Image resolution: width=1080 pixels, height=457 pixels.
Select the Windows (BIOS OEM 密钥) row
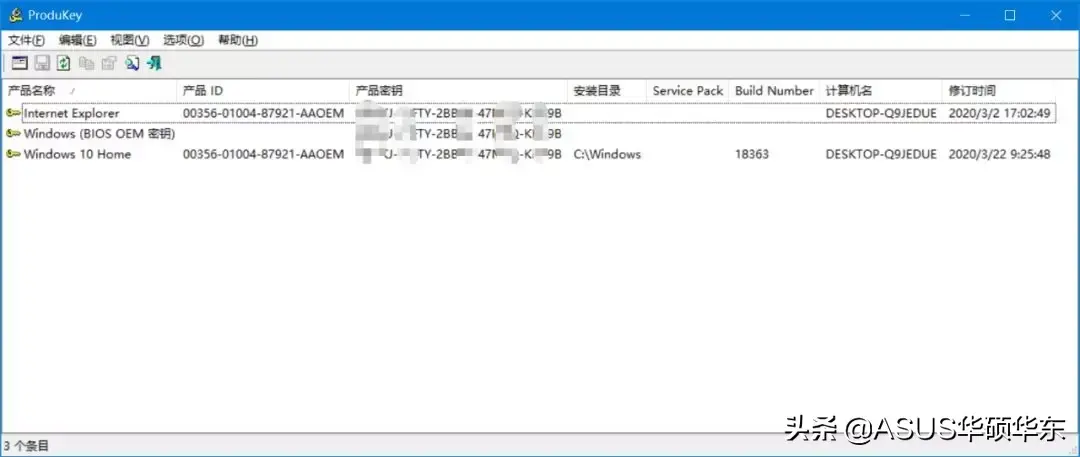529,134
